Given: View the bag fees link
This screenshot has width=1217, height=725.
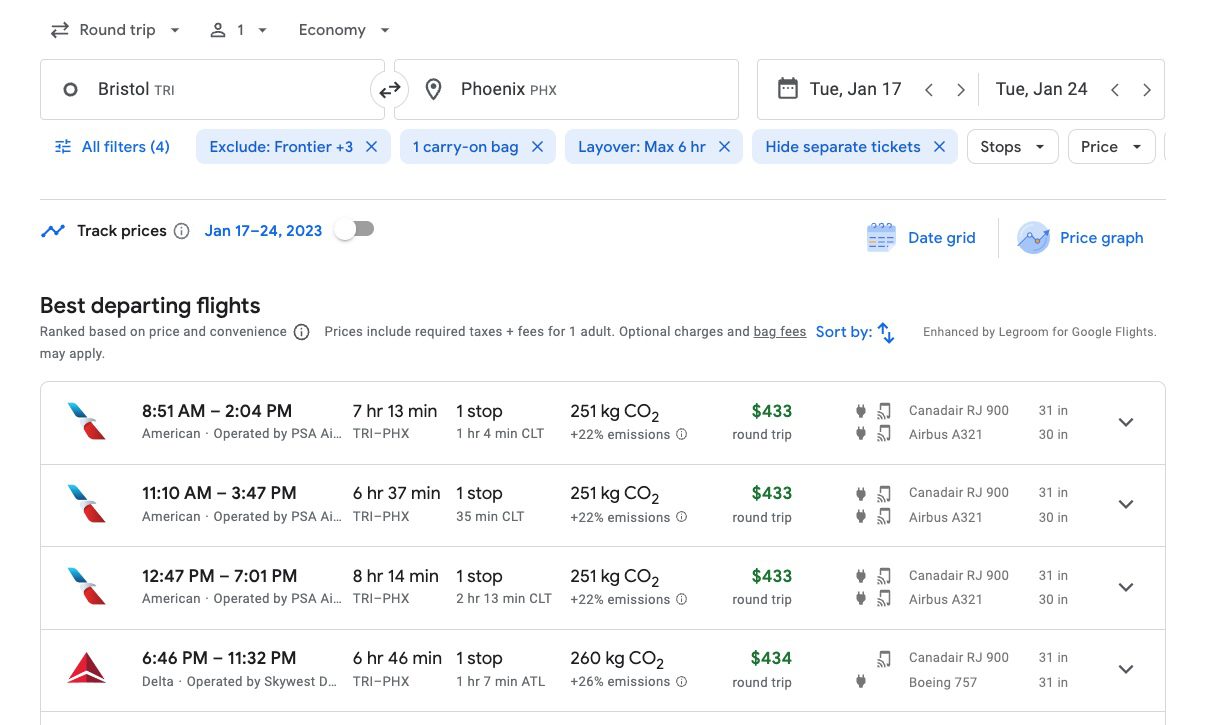Looking at the screenshot, I should click(x=780, y=331).
